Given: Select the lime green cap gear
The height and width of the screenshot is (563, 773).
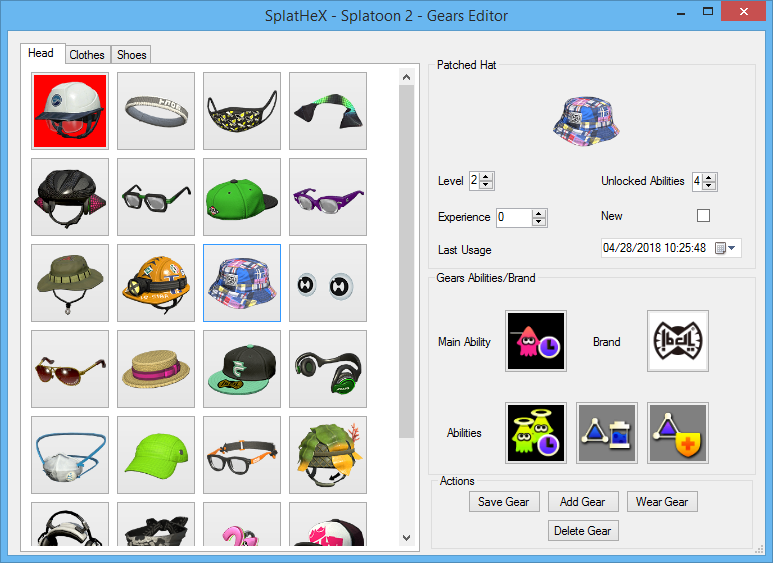Looking at the screenshot, I should (156, 455).
